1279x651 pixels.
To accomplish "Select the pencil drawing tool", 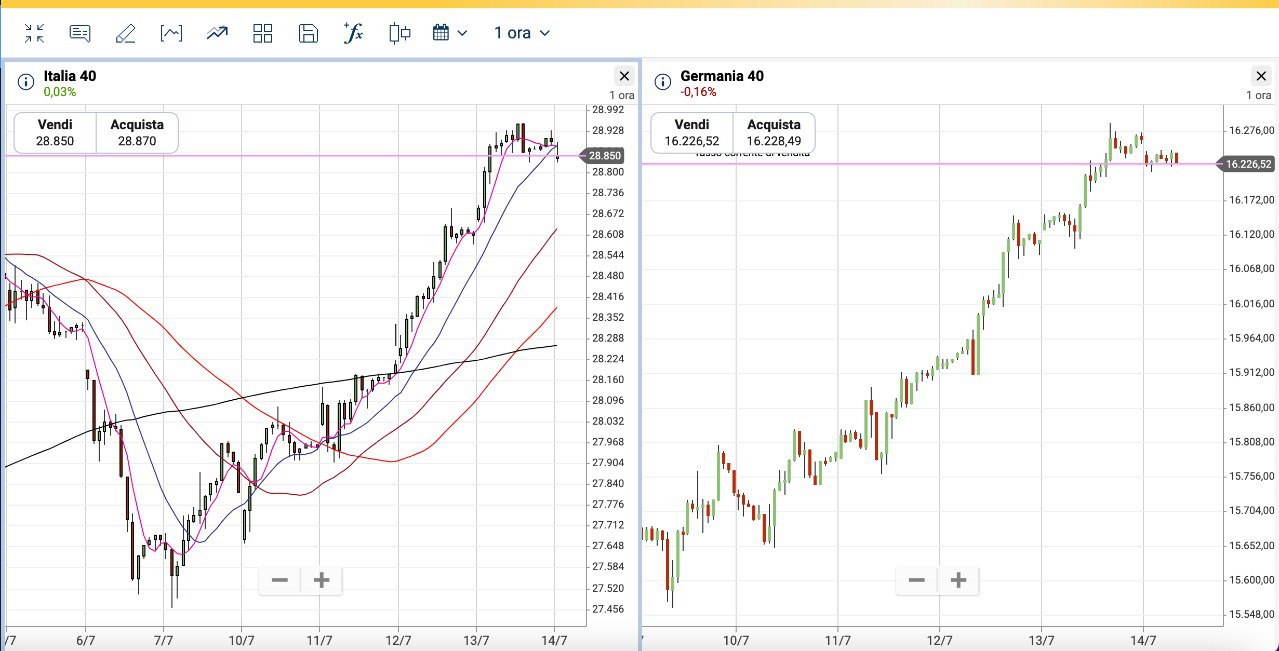I will [x=125, y=33].
